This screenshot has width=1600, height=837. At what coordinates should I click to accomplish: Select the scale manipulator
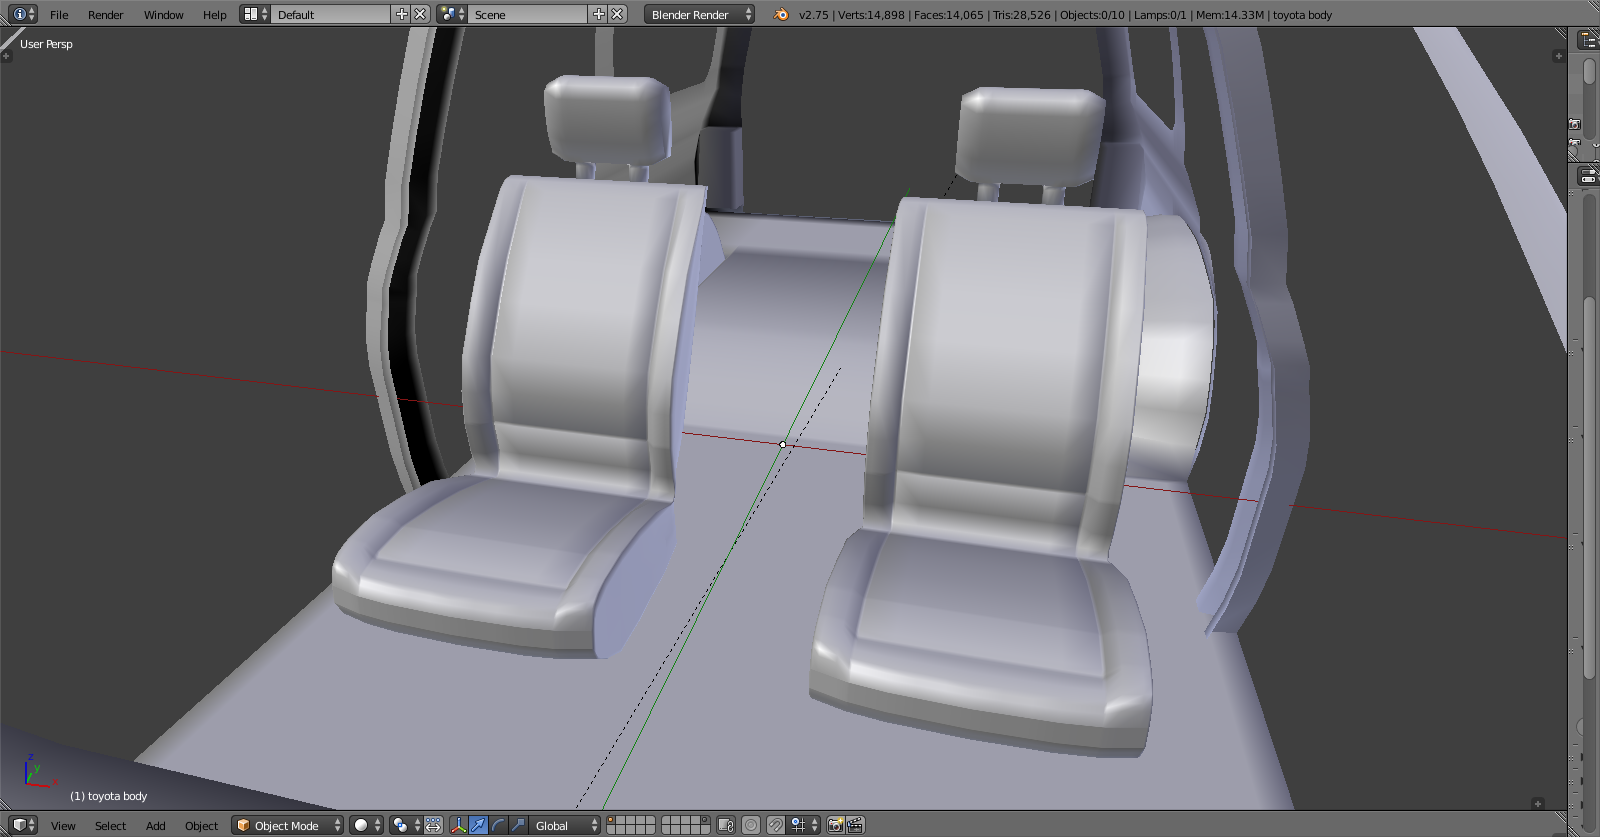coord(518,825)
